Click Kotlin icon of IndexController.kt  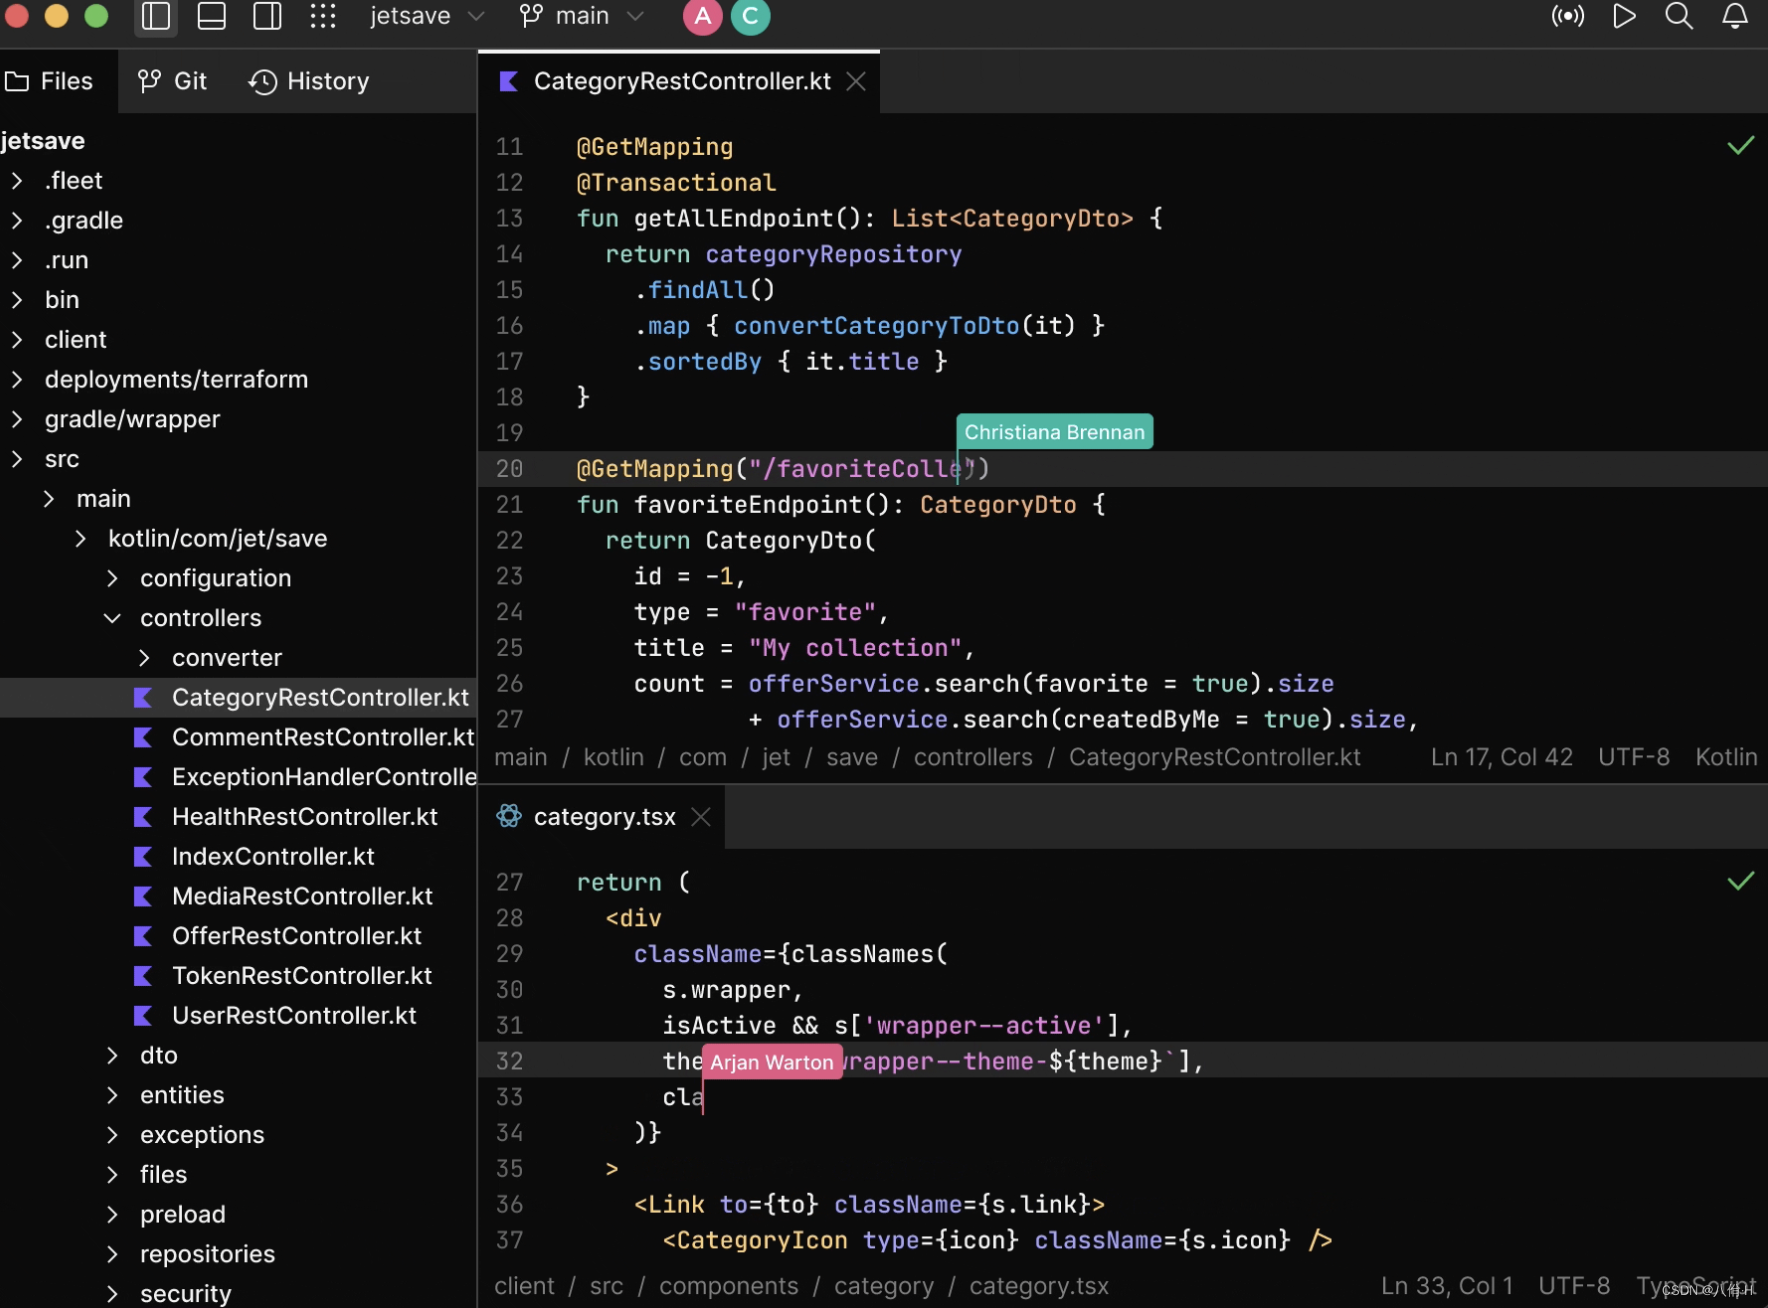coord(143,857)
